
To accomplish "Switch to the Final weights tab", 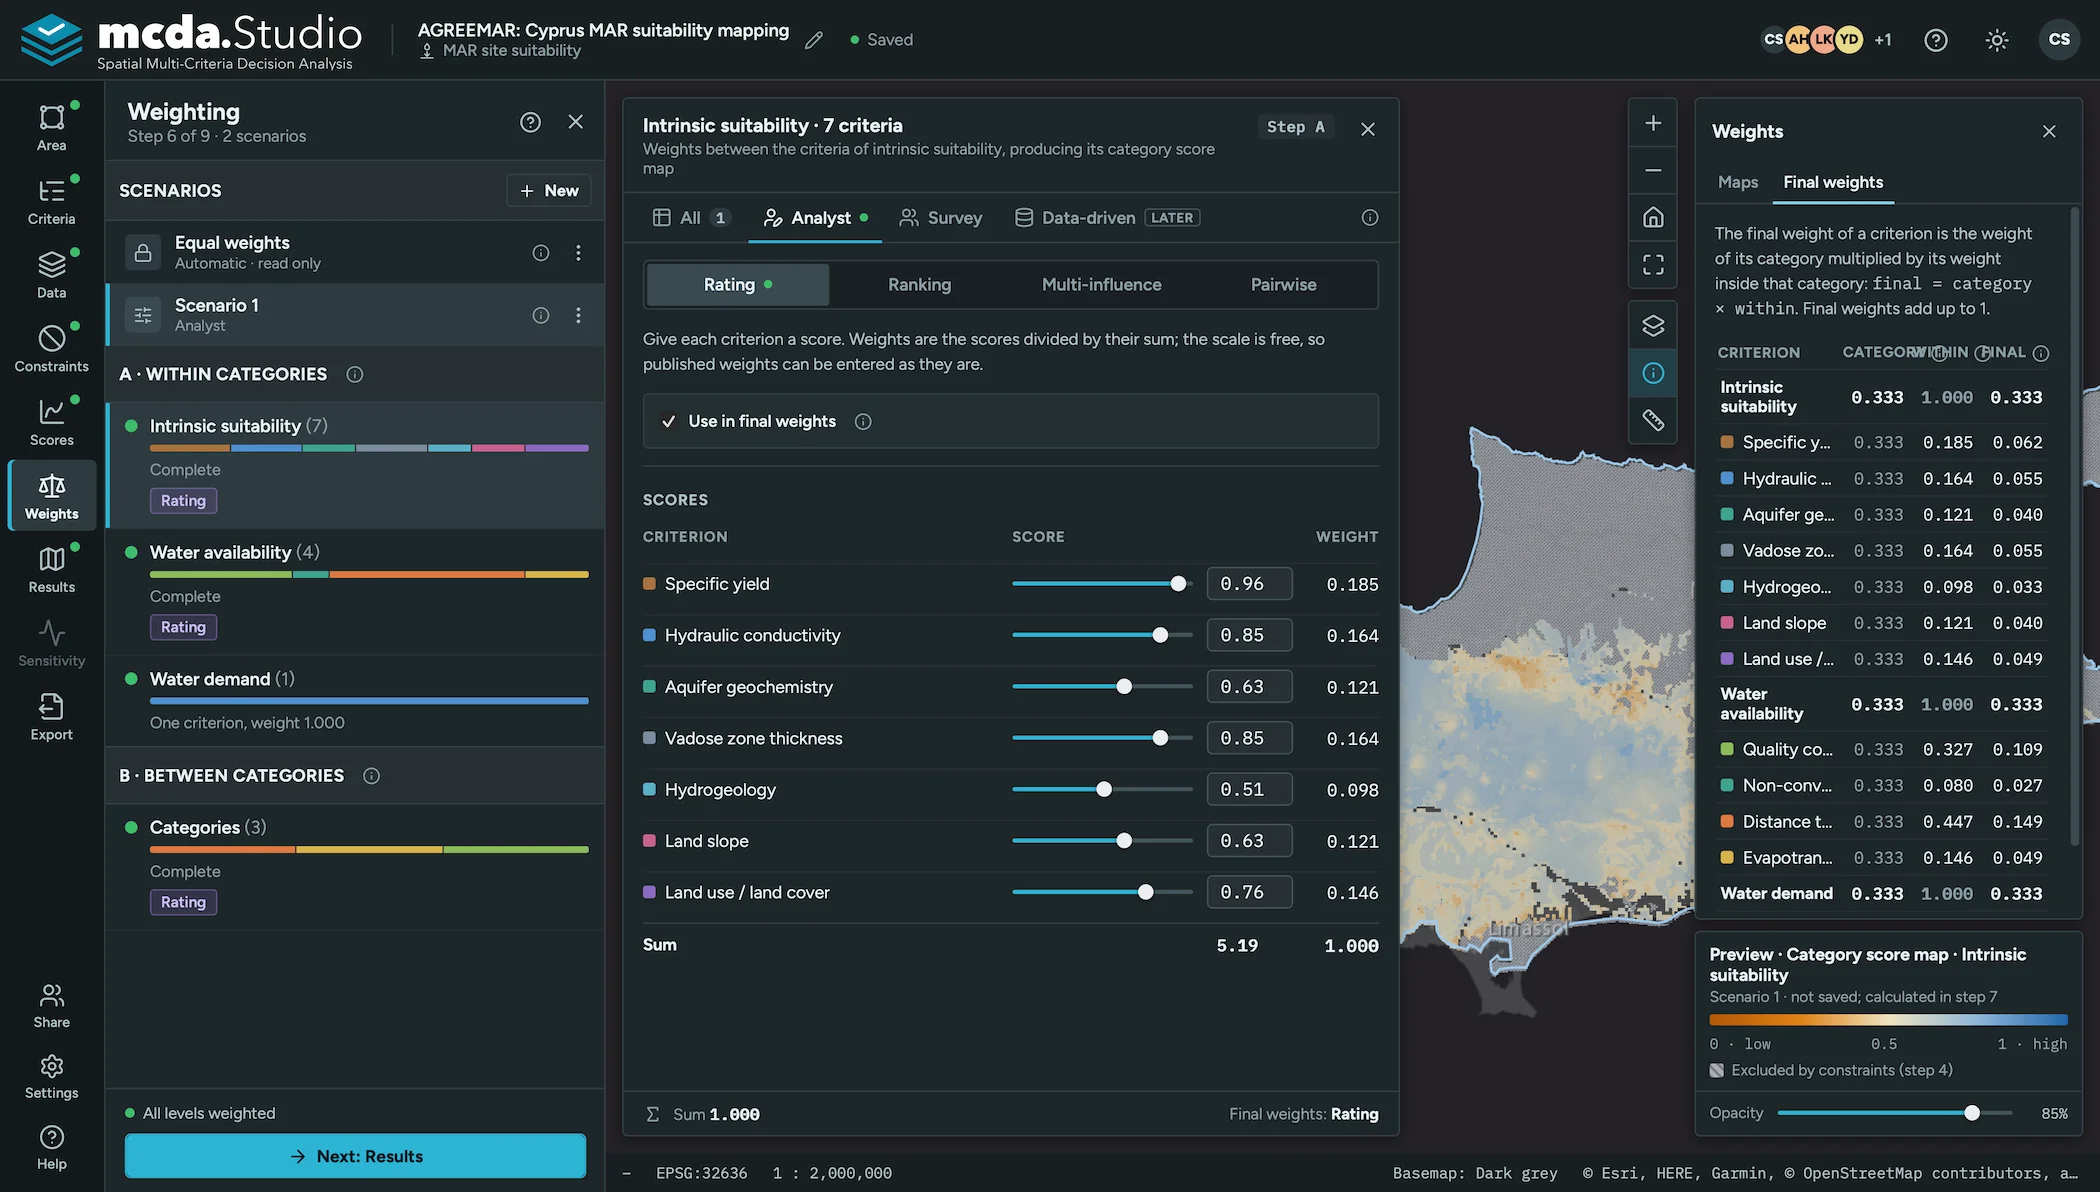I will point(1833,182).
